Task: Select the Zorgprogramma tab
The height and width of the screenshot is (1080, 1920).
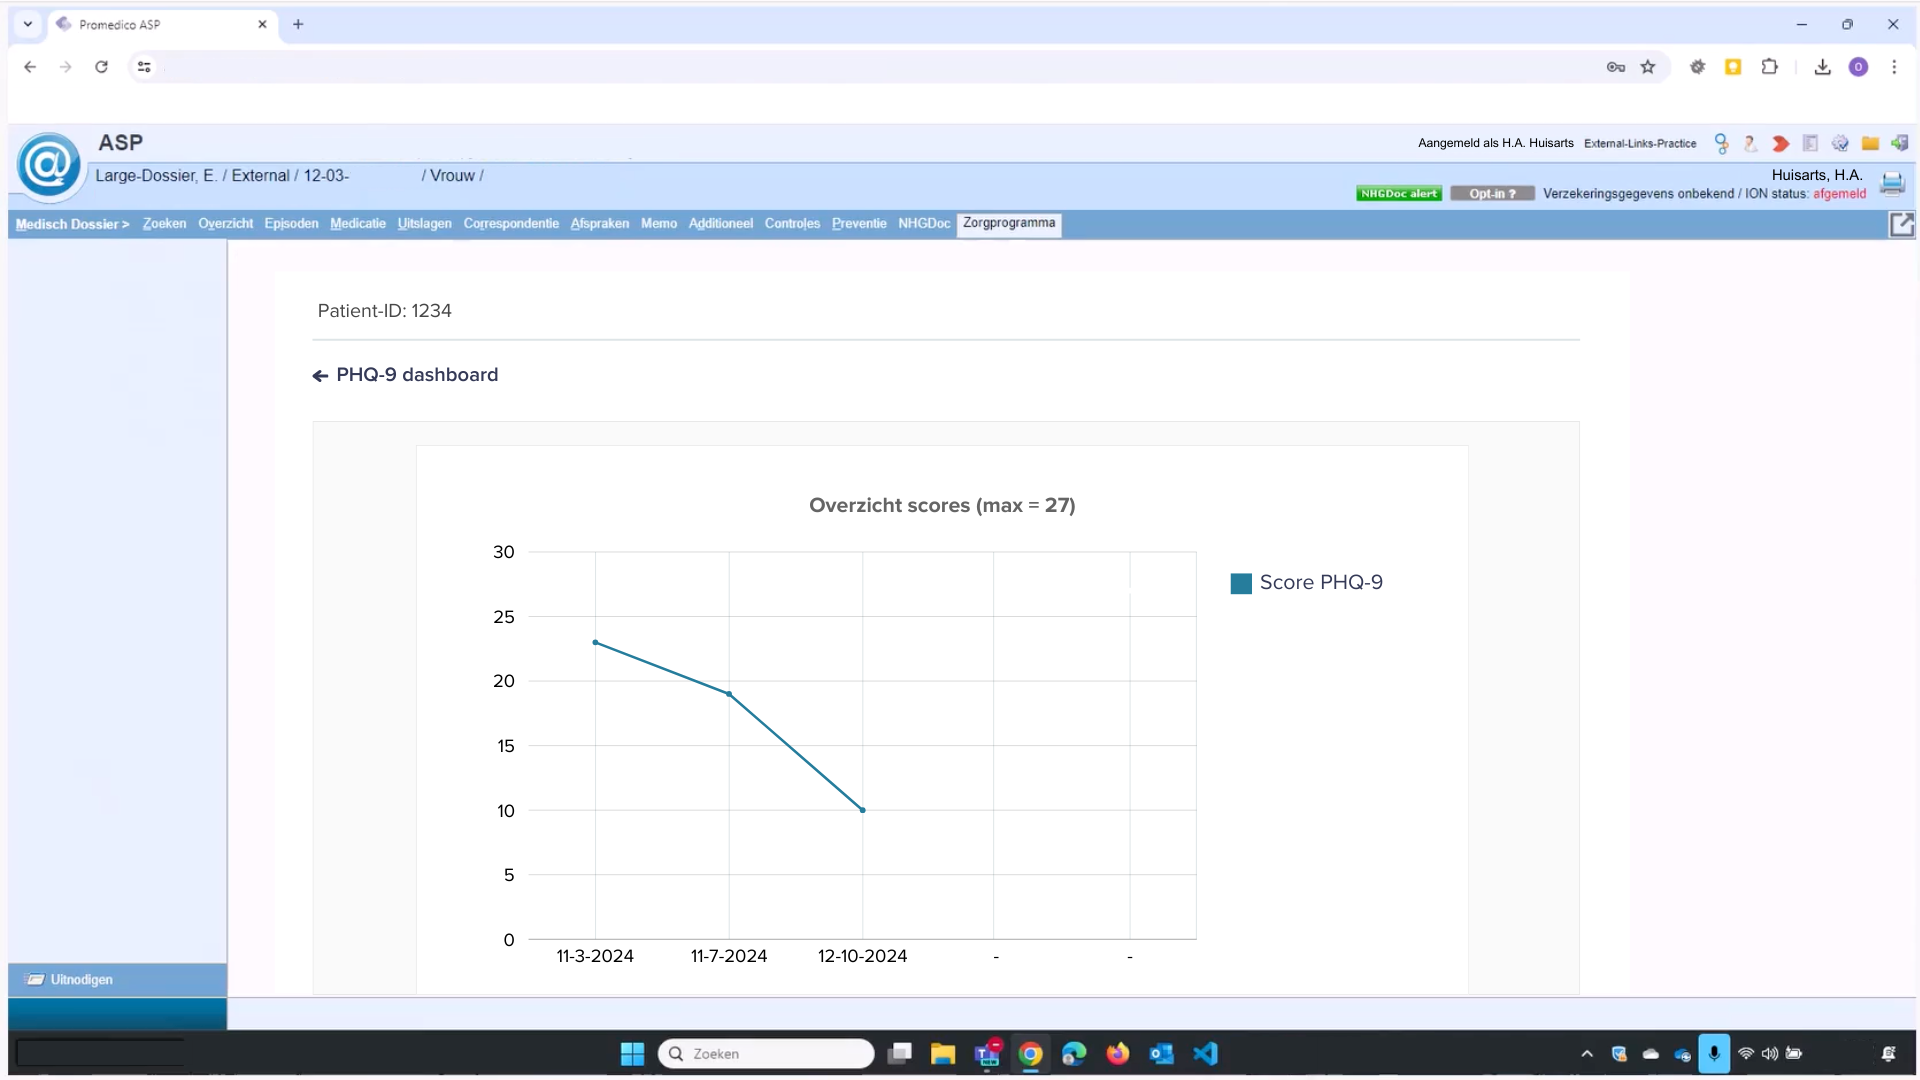Action: pos(1009,223)
